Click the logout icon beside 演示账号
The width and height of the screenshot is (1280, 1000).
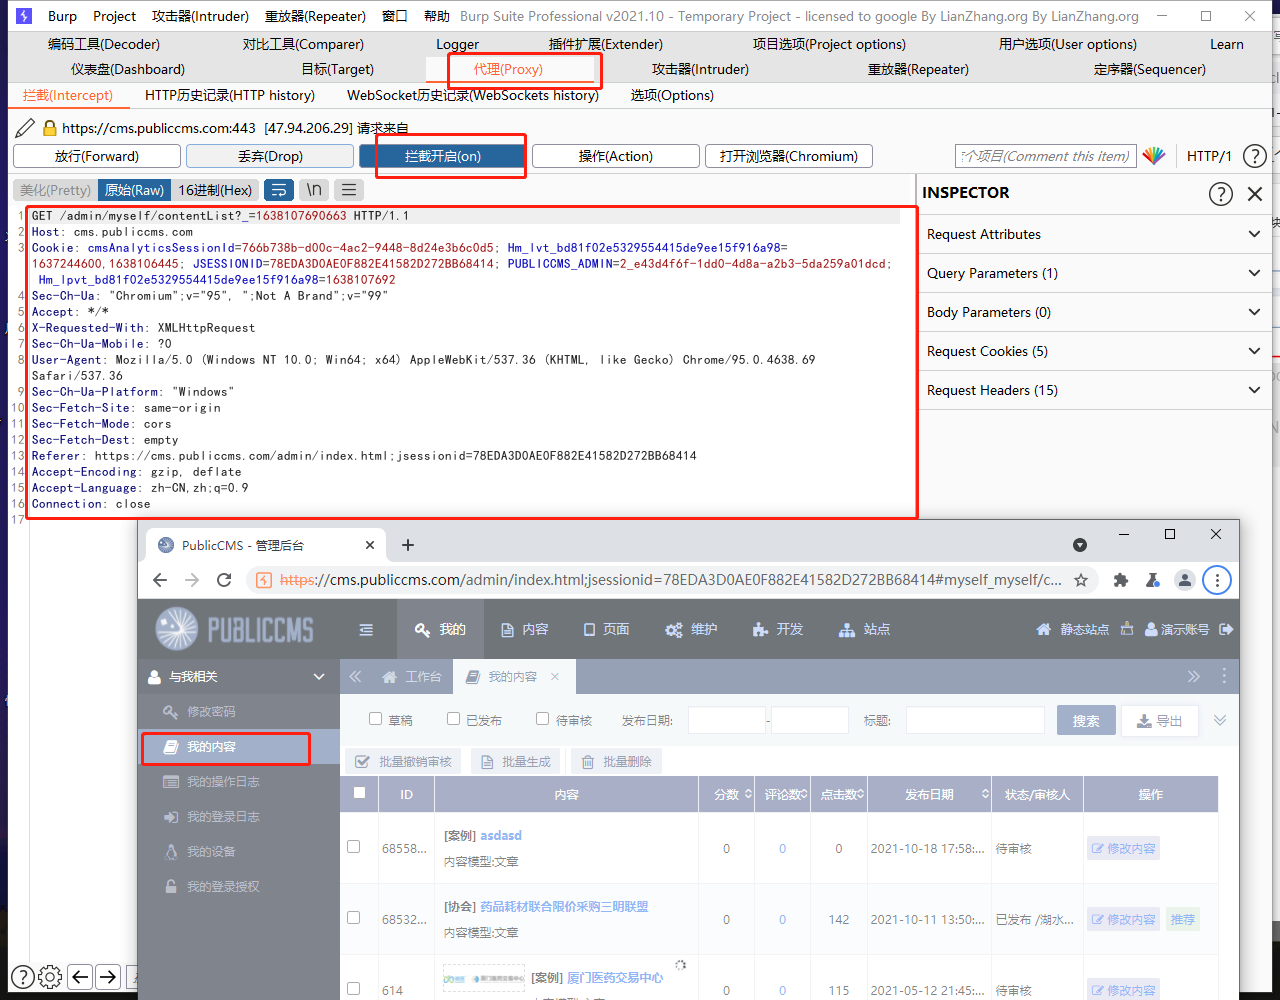coord(1224,629)
